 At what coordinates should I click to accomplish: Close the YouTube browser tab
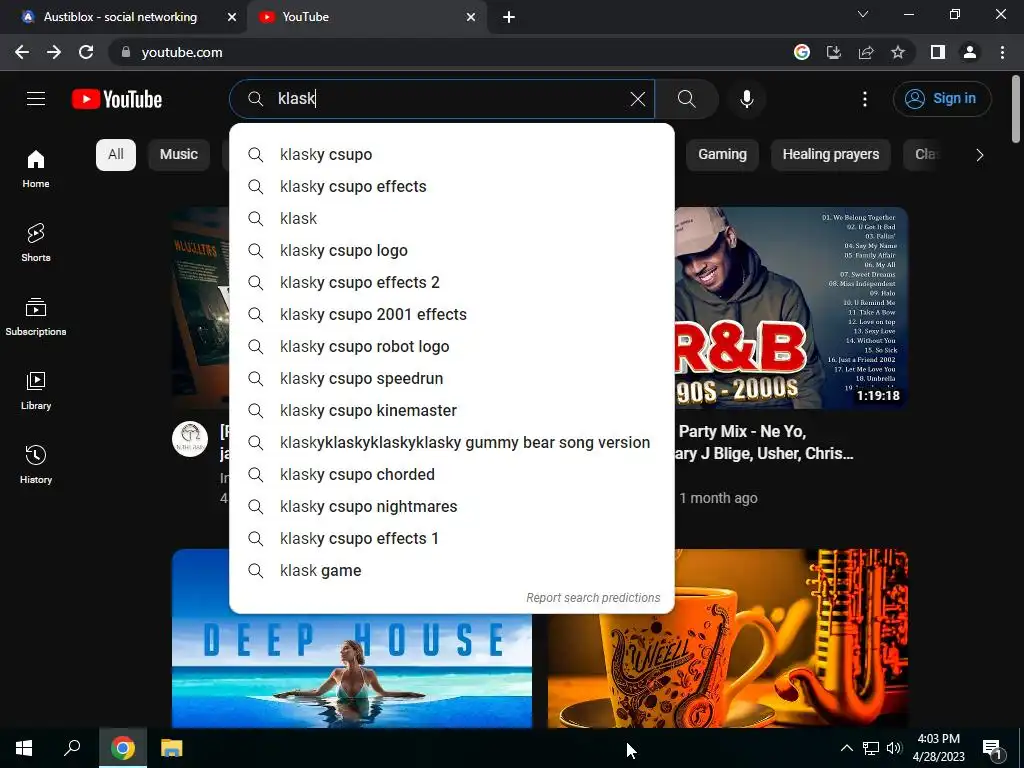pyautogui.click(x=471, y=17)
